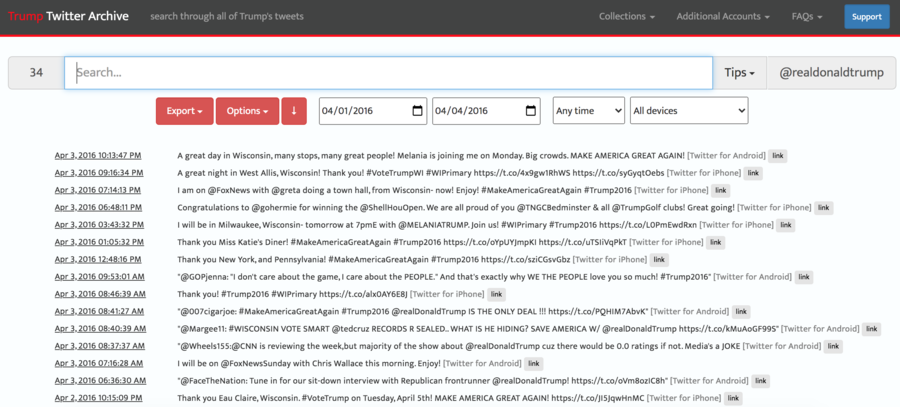Open timestamp Apr 2, 2016 10:15:09 PM
The width and height of the screenshot is (900, 407).
[x=98, y=398]
